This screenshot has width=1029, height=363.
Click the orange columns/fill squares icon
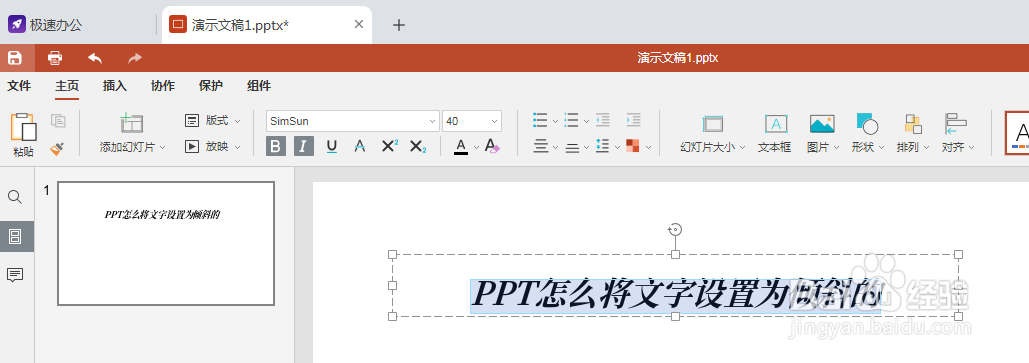tap(633, 146)
